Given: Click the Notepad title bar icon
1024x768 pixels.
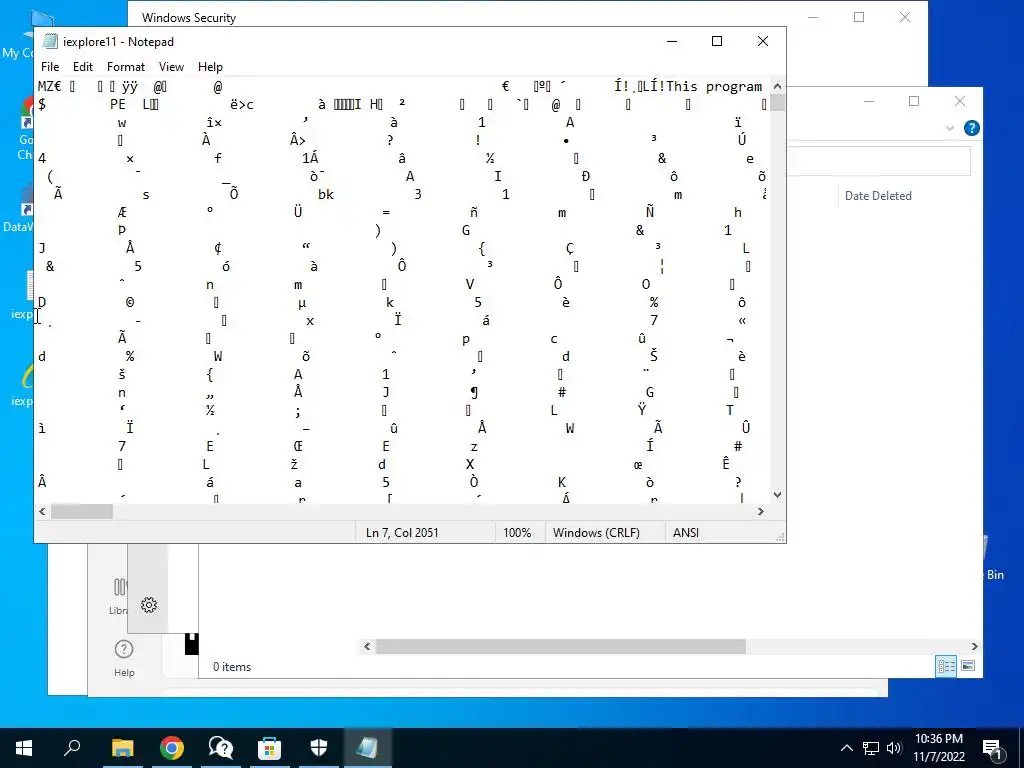Looking at the screenshot, I should pyautogui.click(x=50, y=41).
